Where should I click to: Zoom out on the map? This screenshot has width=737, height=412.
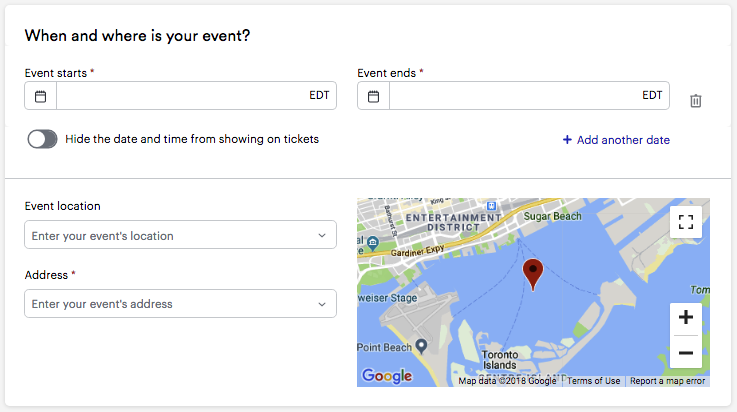tap(686, 352)
